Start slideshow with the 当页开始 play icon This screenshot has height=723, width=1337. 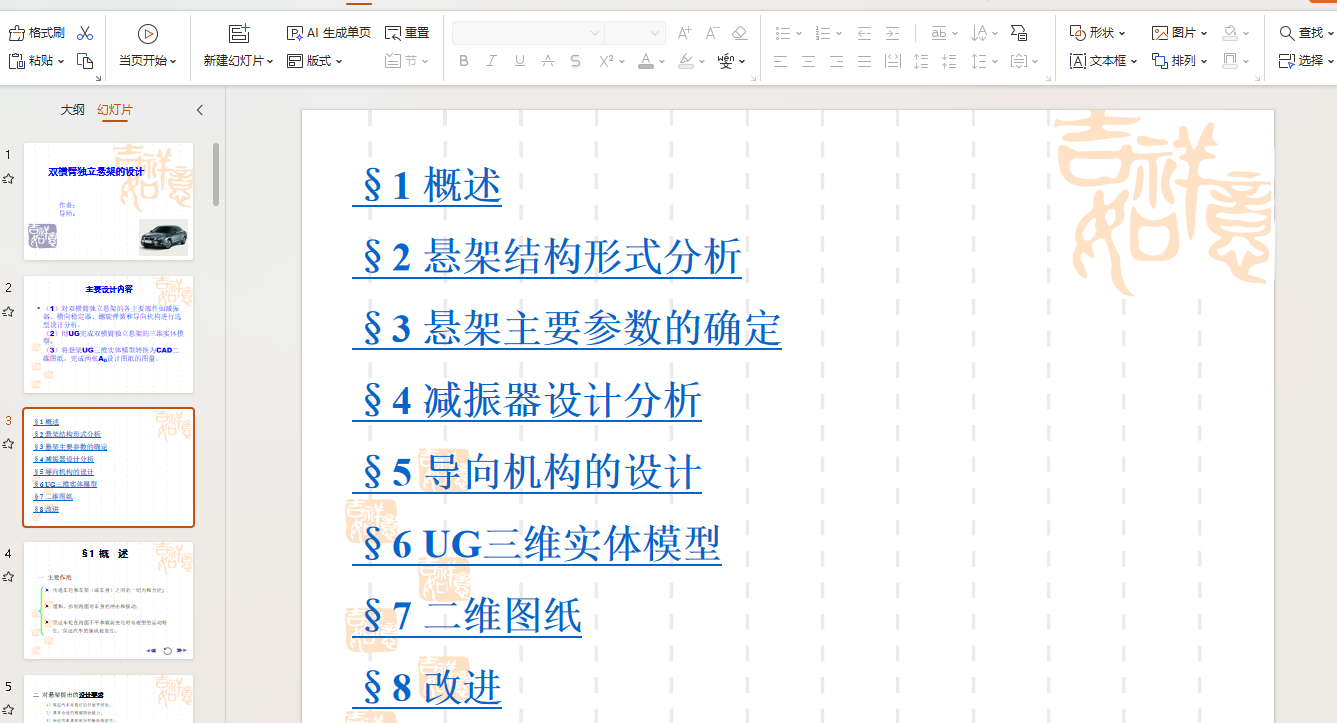(x=148, y=34)
